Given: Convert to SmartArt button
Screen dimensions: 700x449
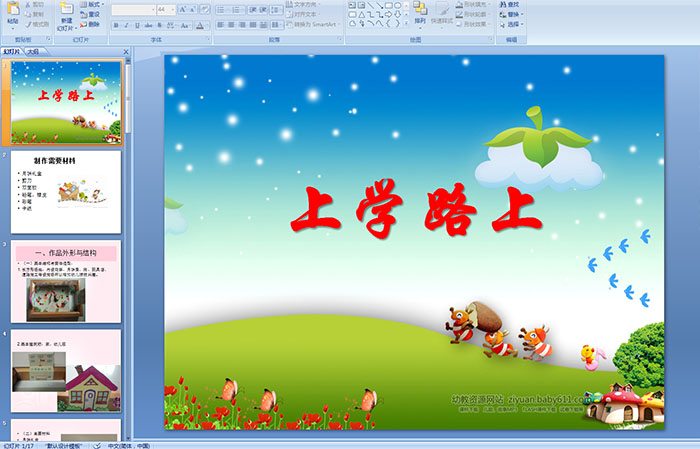Looking at the screenshot, I should 314,24.
